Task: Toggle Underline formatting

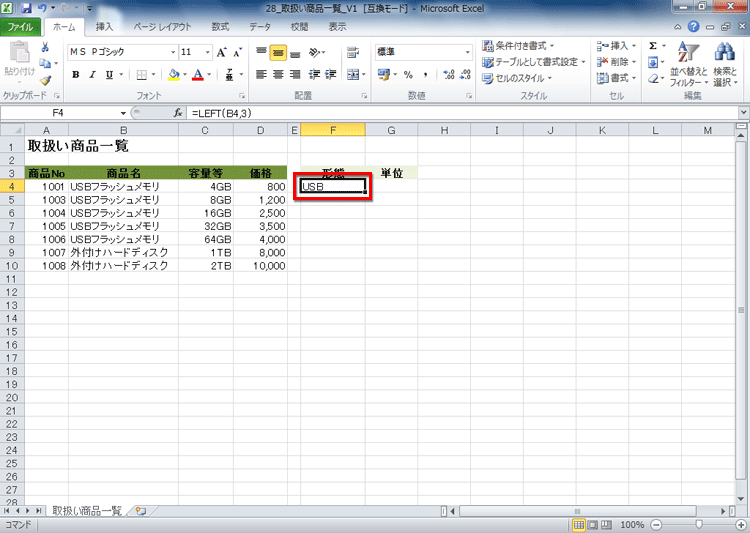Action: 110,75
